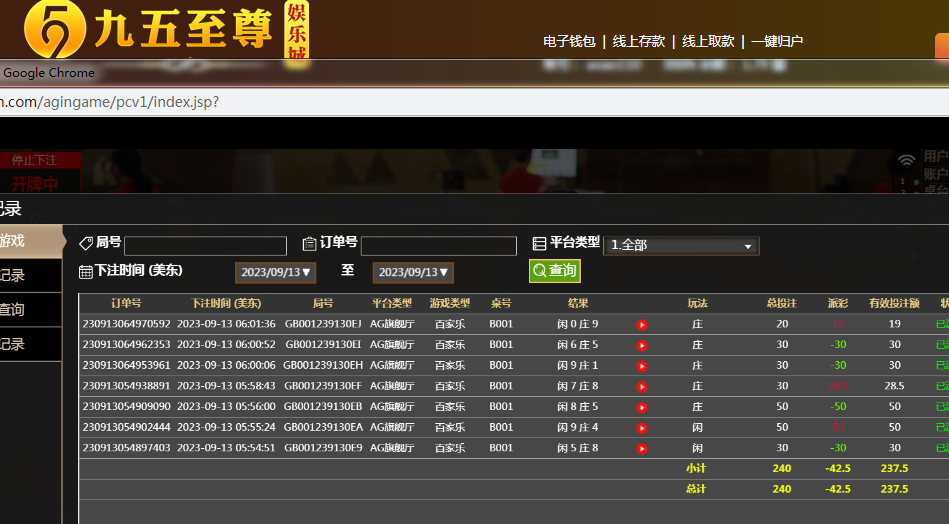Click the 平台类型 column header

(392, 303)
